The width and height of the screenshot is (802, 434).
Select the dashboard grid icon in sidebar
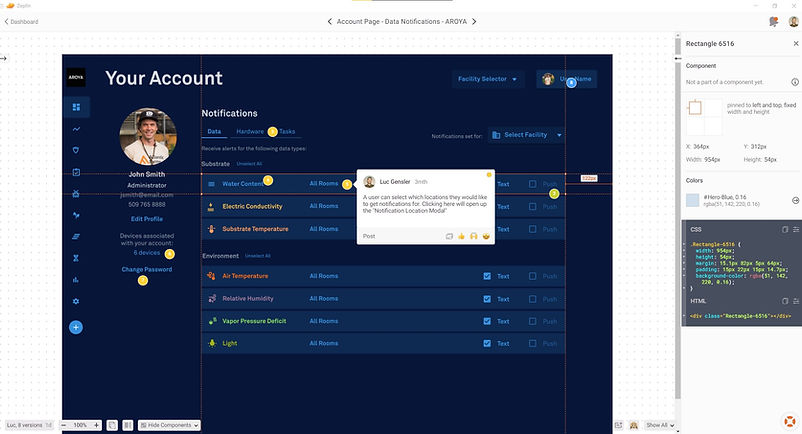[x=76, y=107]
